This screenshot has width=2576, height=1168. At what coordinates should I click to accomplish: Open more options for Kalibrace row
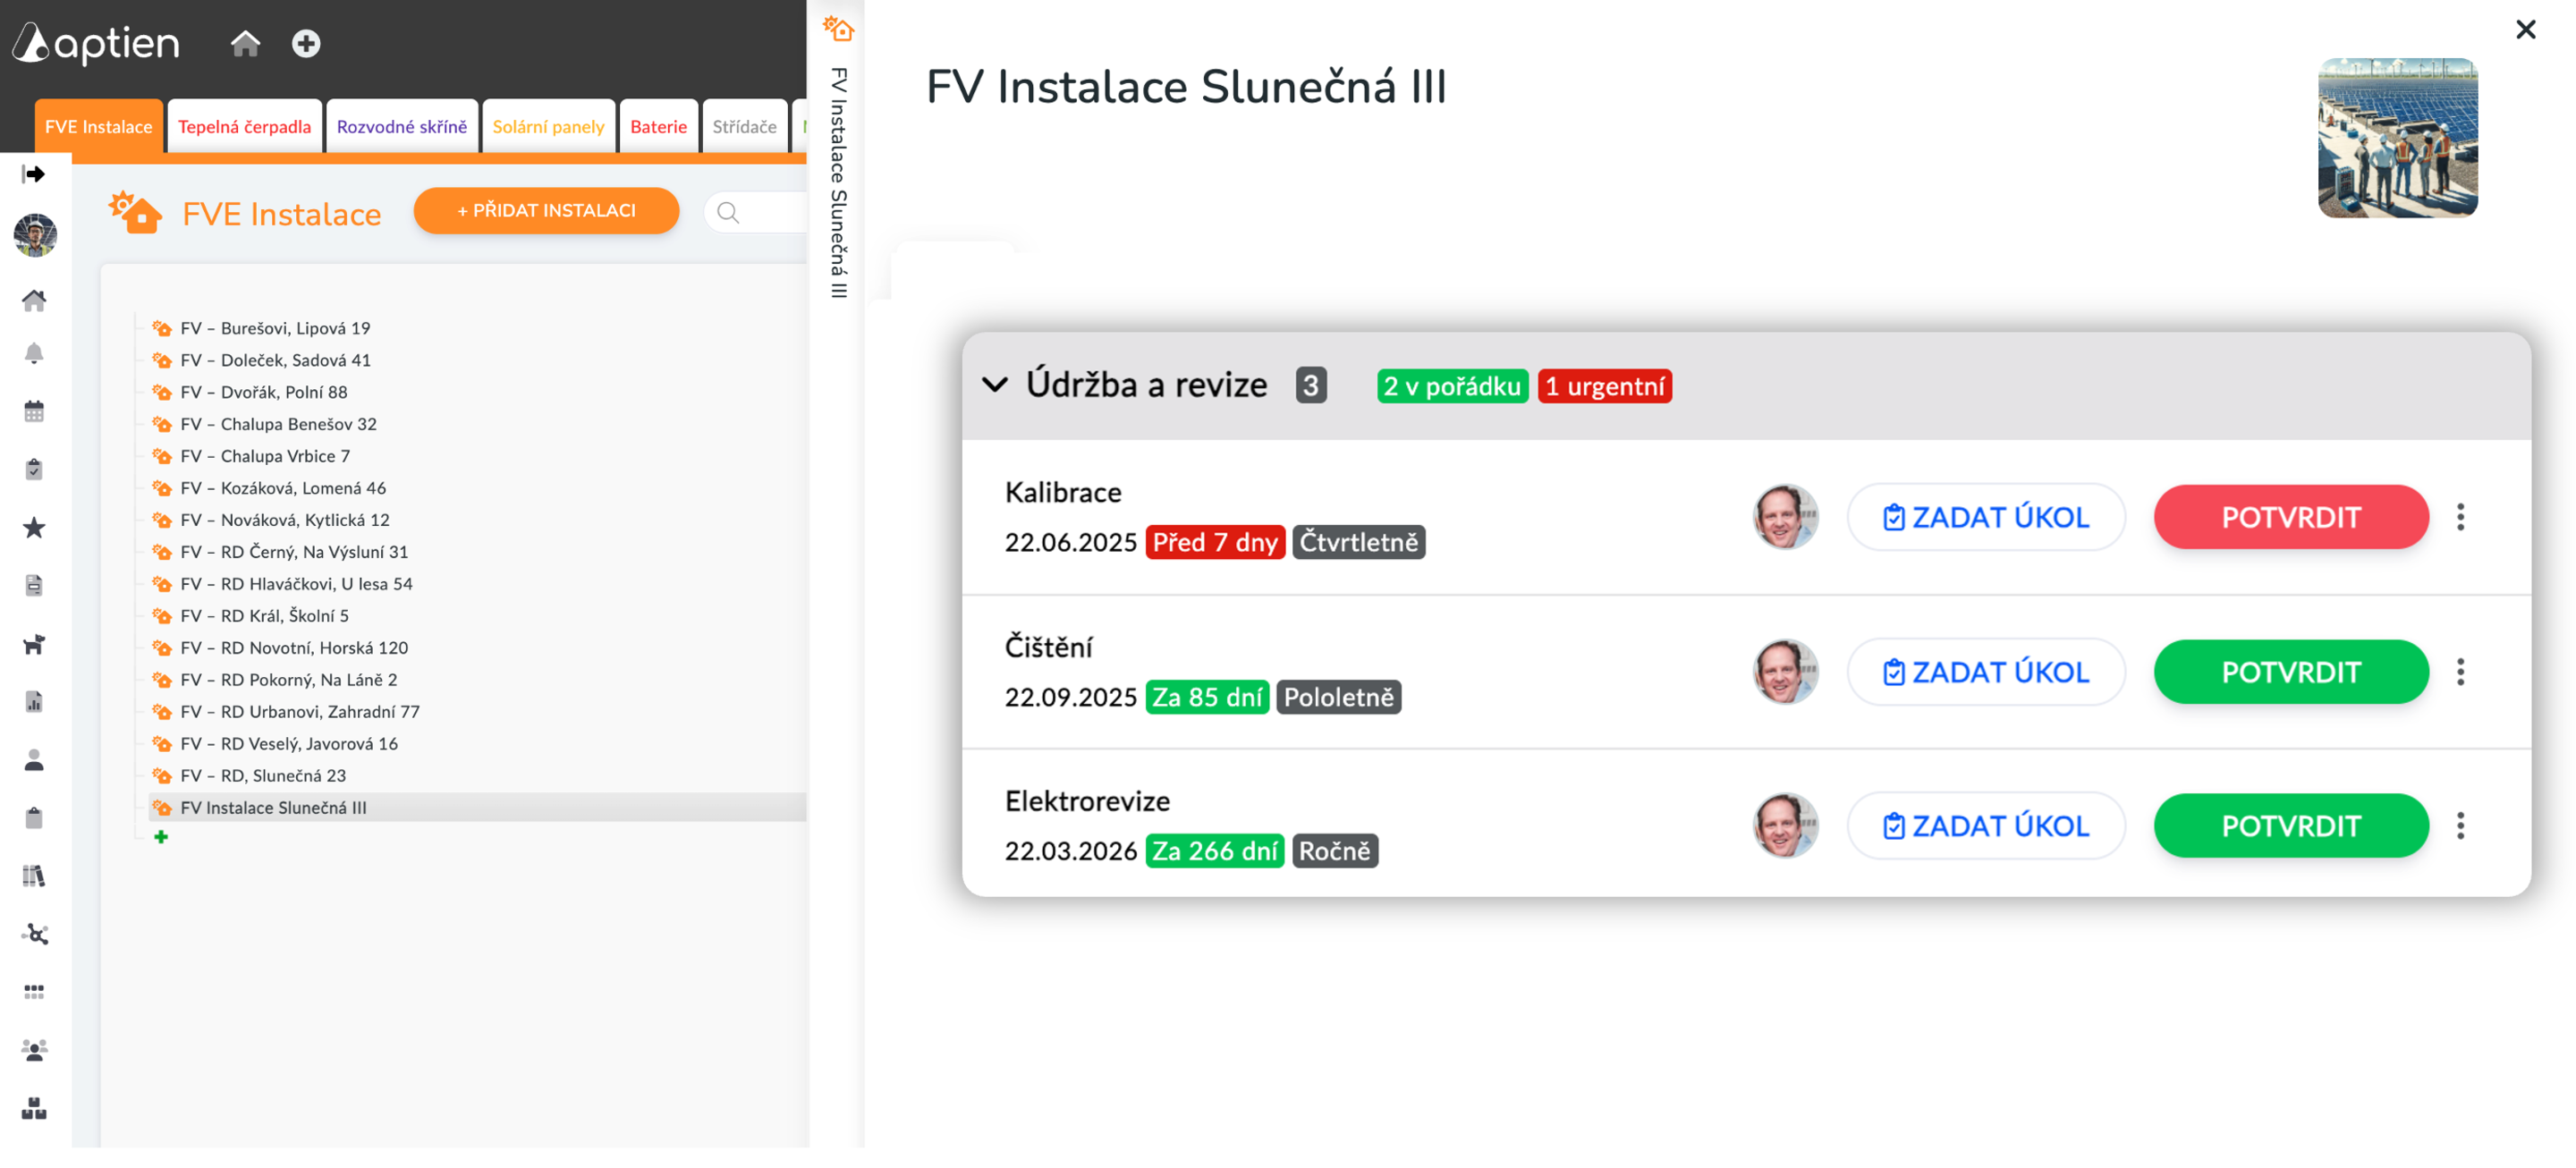(x=2460, y=517)
